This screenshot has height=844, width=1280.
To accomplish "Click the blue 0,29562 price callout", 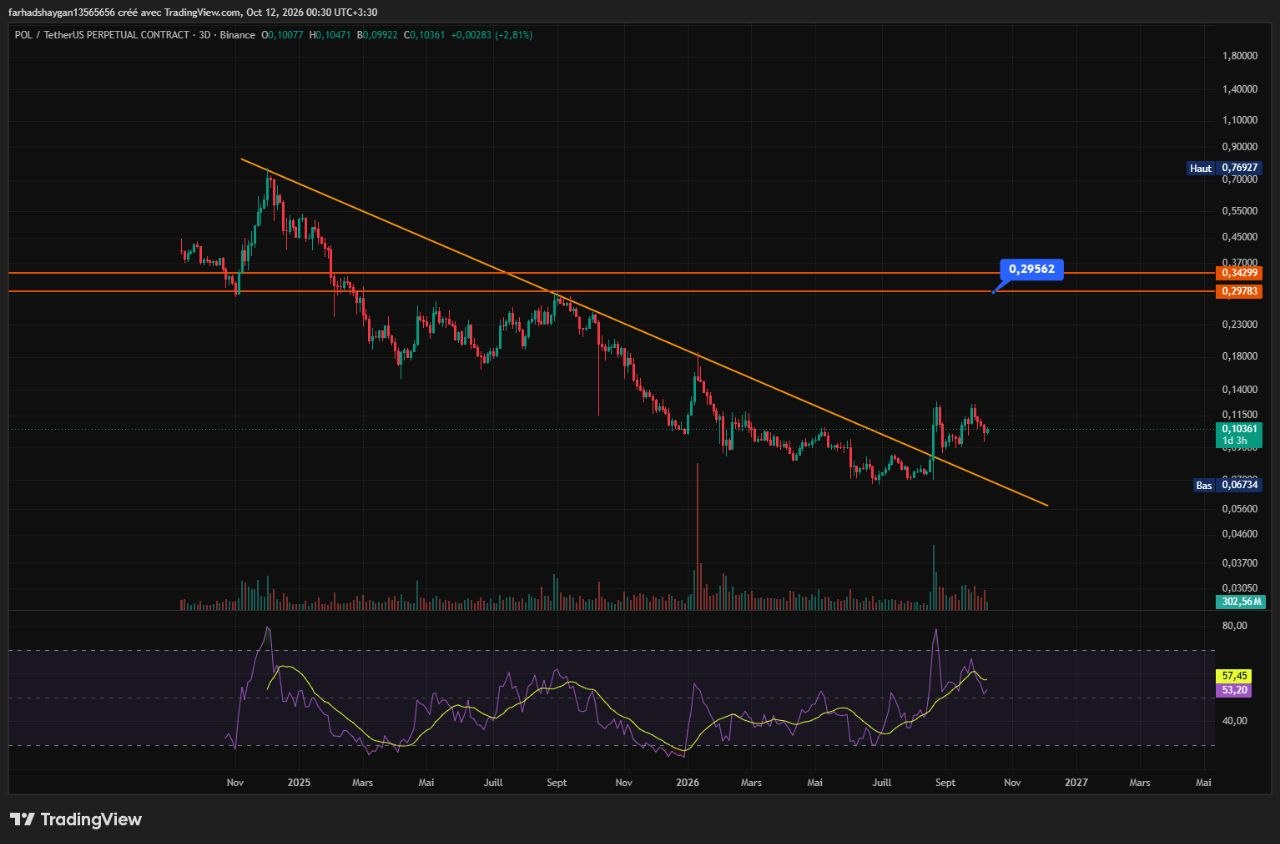I will [1033, 268].
